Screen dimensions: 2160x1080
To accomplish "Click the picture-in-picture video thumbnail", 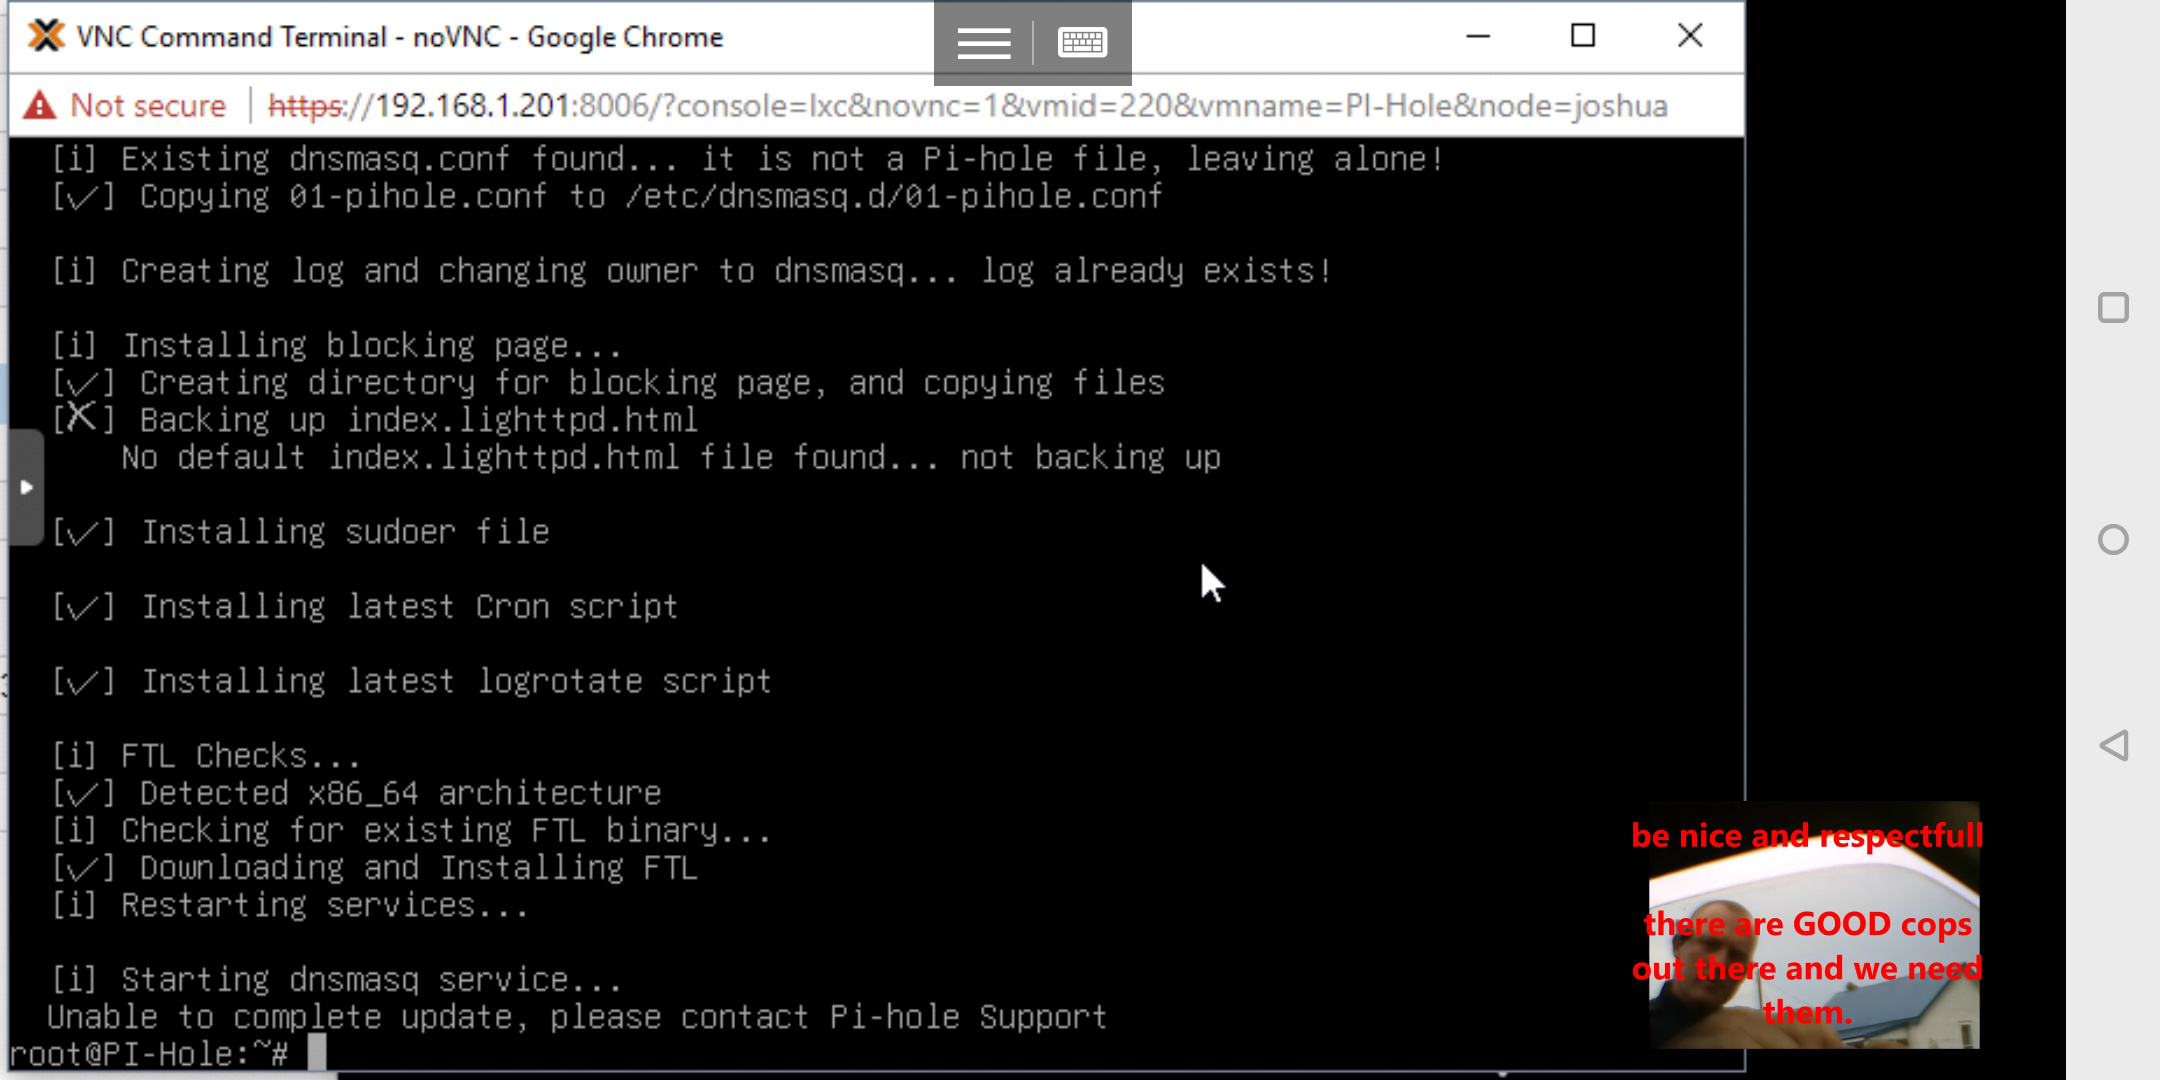I will click(x=1812, y=925).
